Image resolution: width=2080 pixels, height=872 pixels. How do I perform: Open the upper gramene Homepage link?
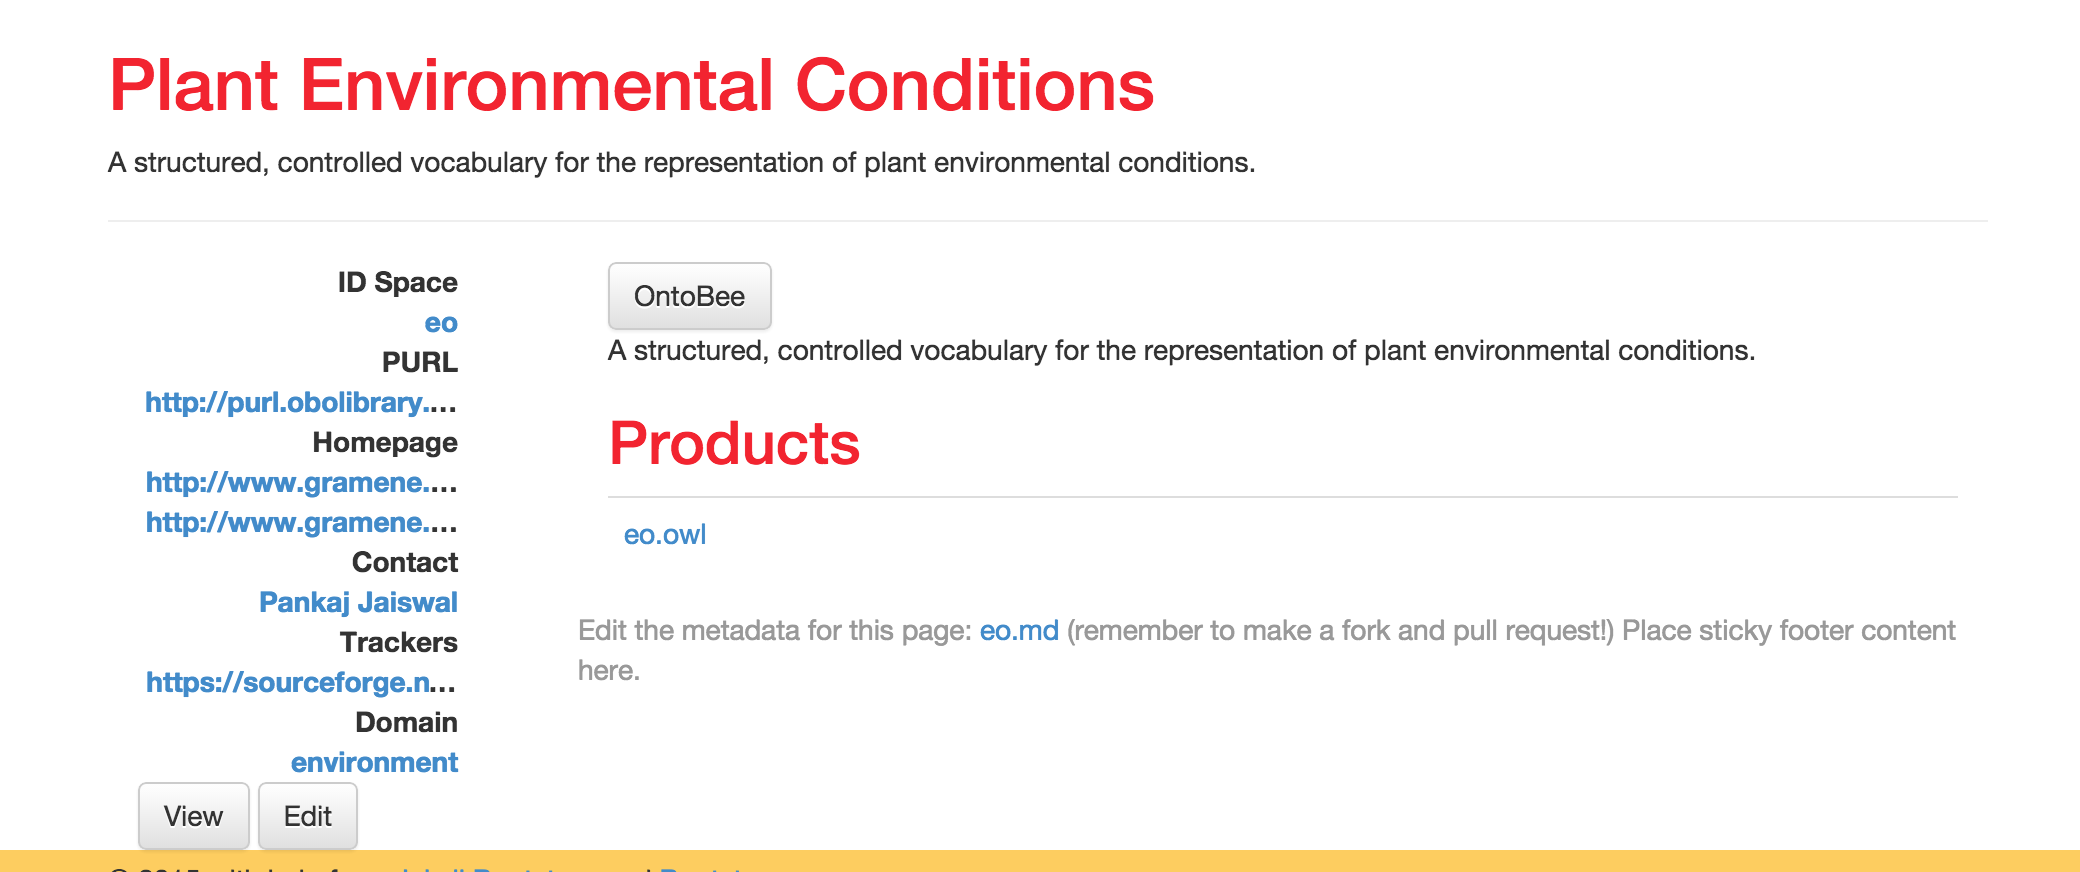coord(301,482)
